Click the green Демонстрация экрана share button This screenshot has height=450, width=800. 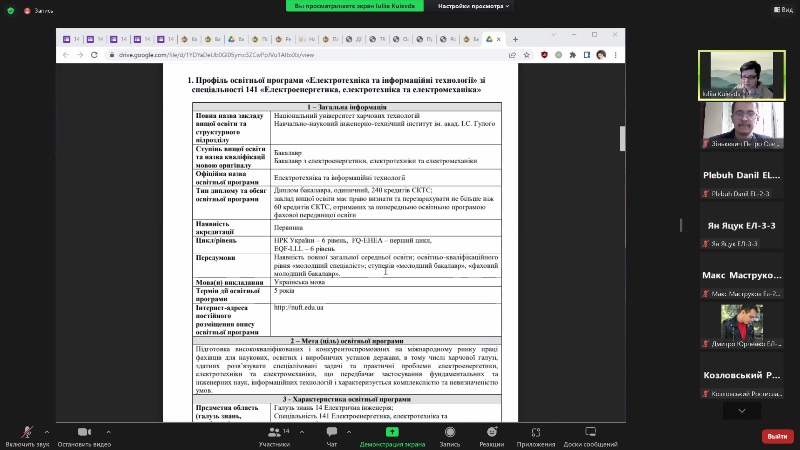tap(391, 431)
